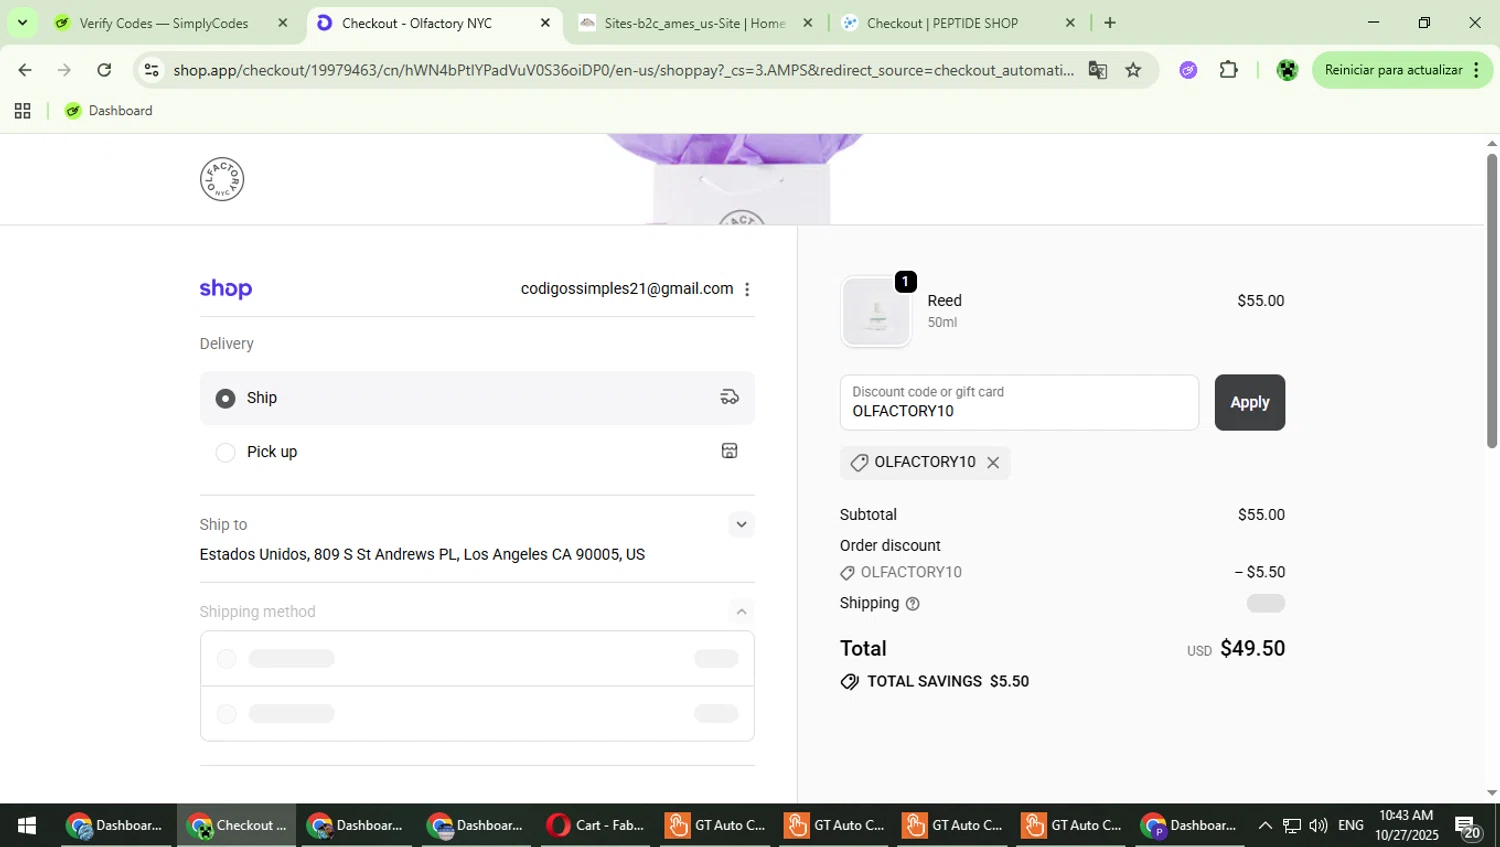This screenshot has height=847, width=1500.
Task: Open the first GT Auto C... taskbar item
Action: (717, 825)
